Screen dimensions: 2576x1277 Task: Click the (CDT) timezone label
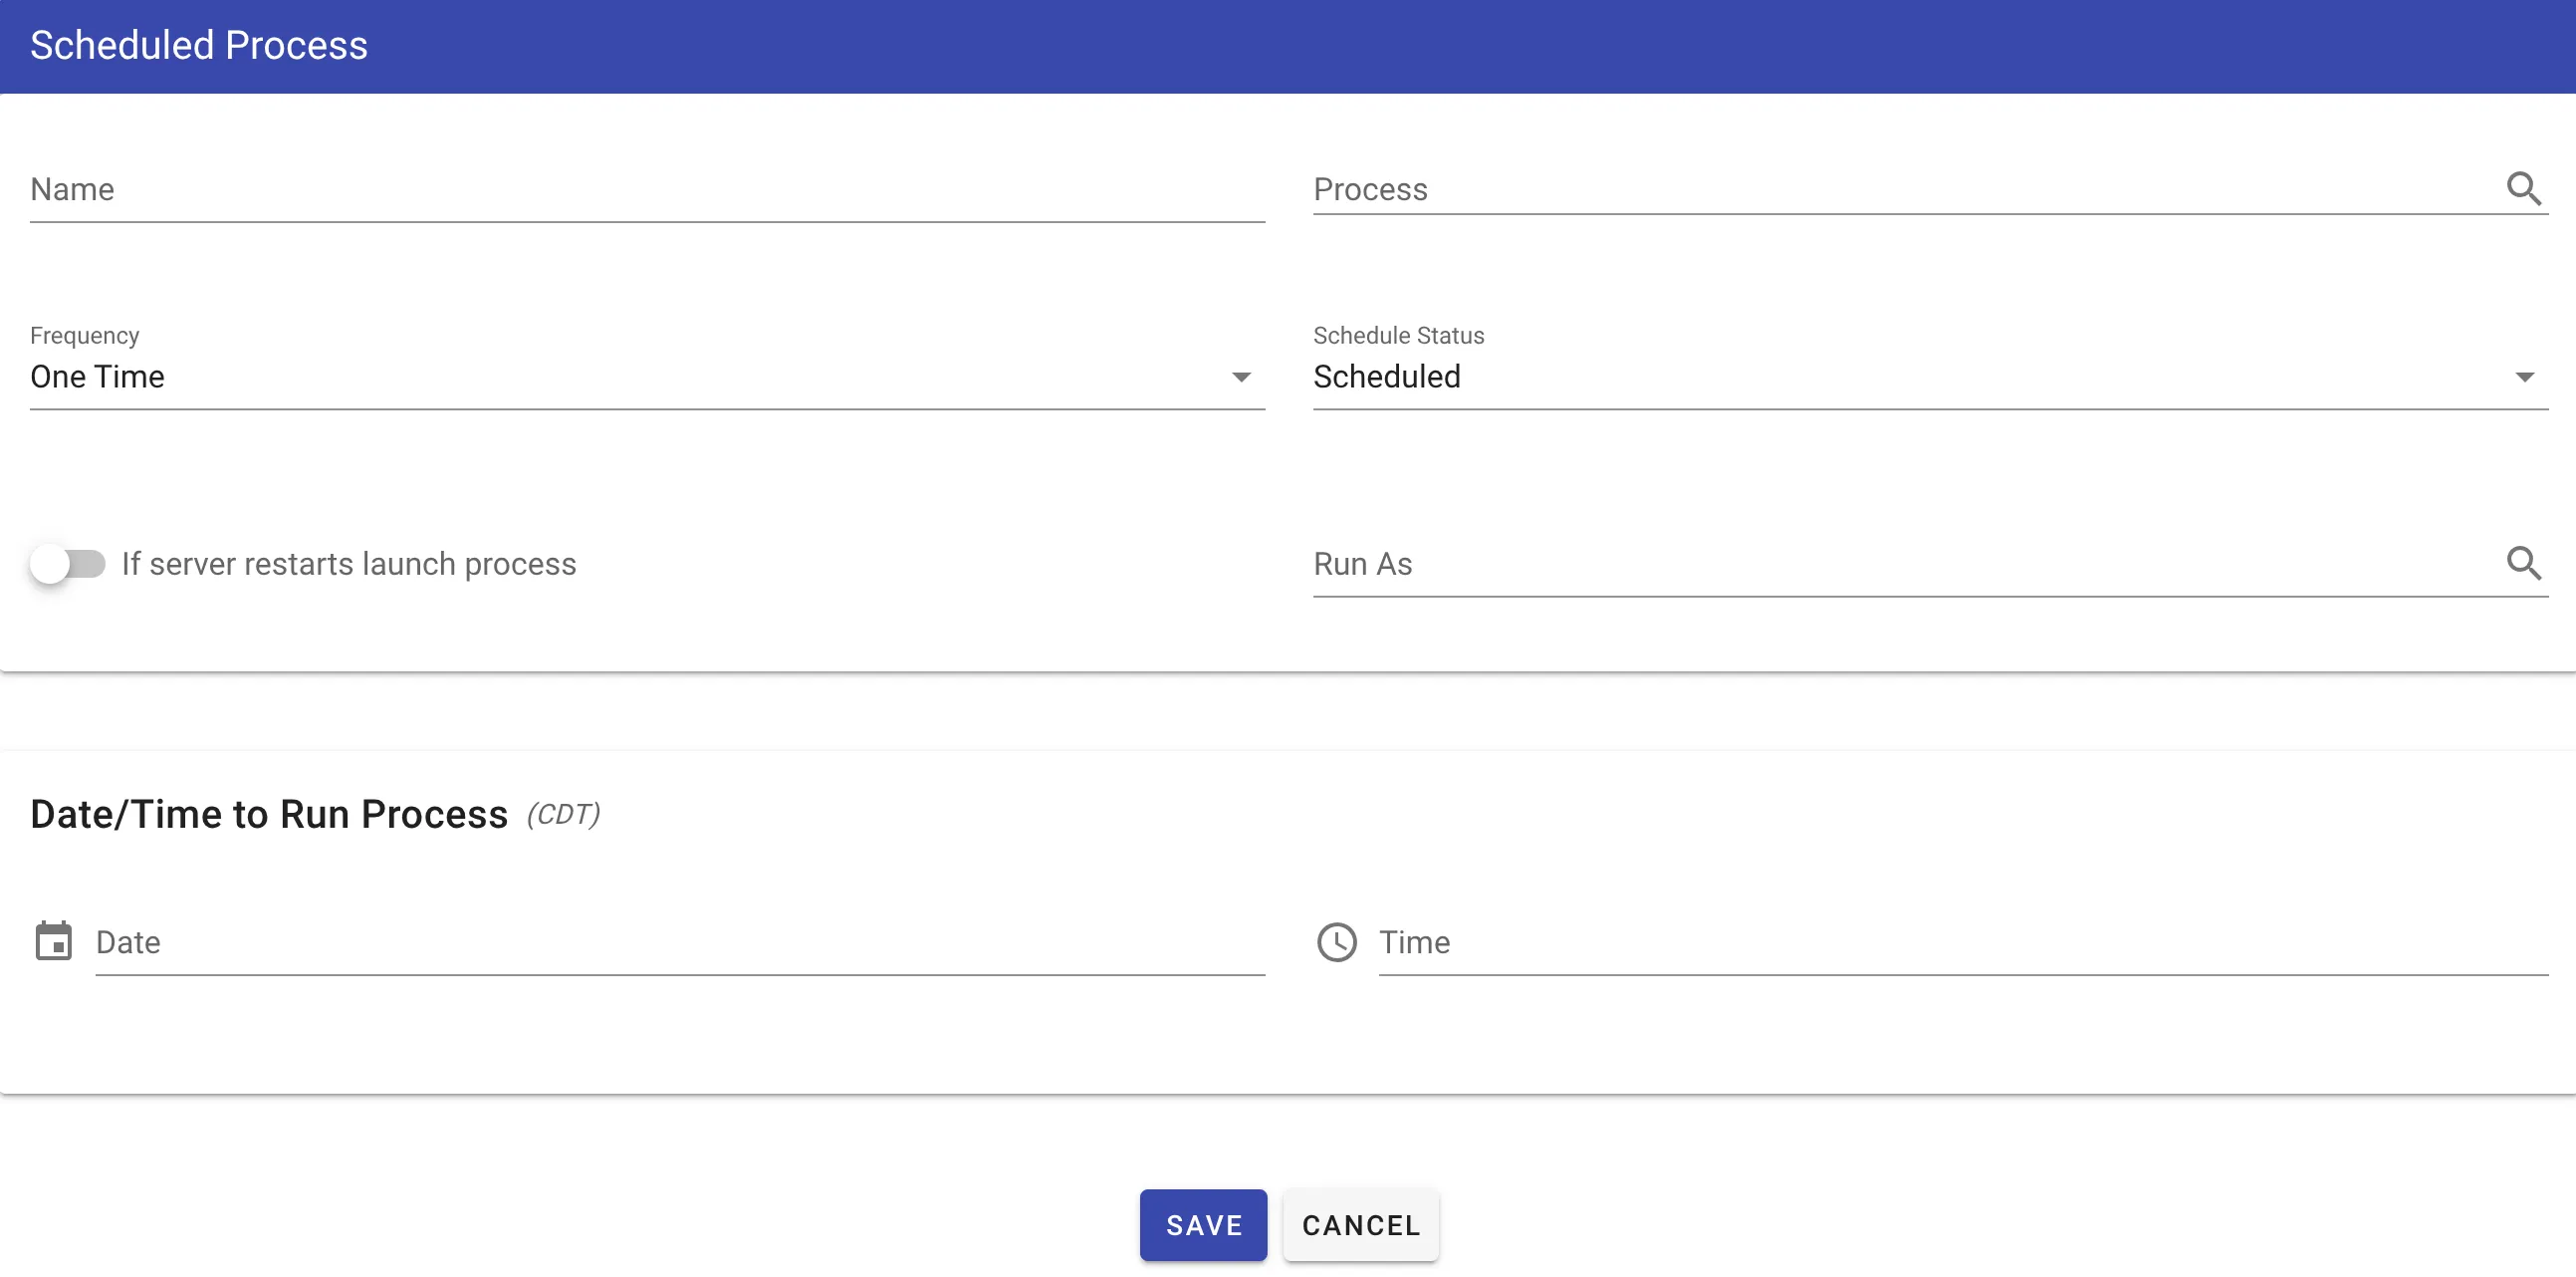(x=564, y=814)
